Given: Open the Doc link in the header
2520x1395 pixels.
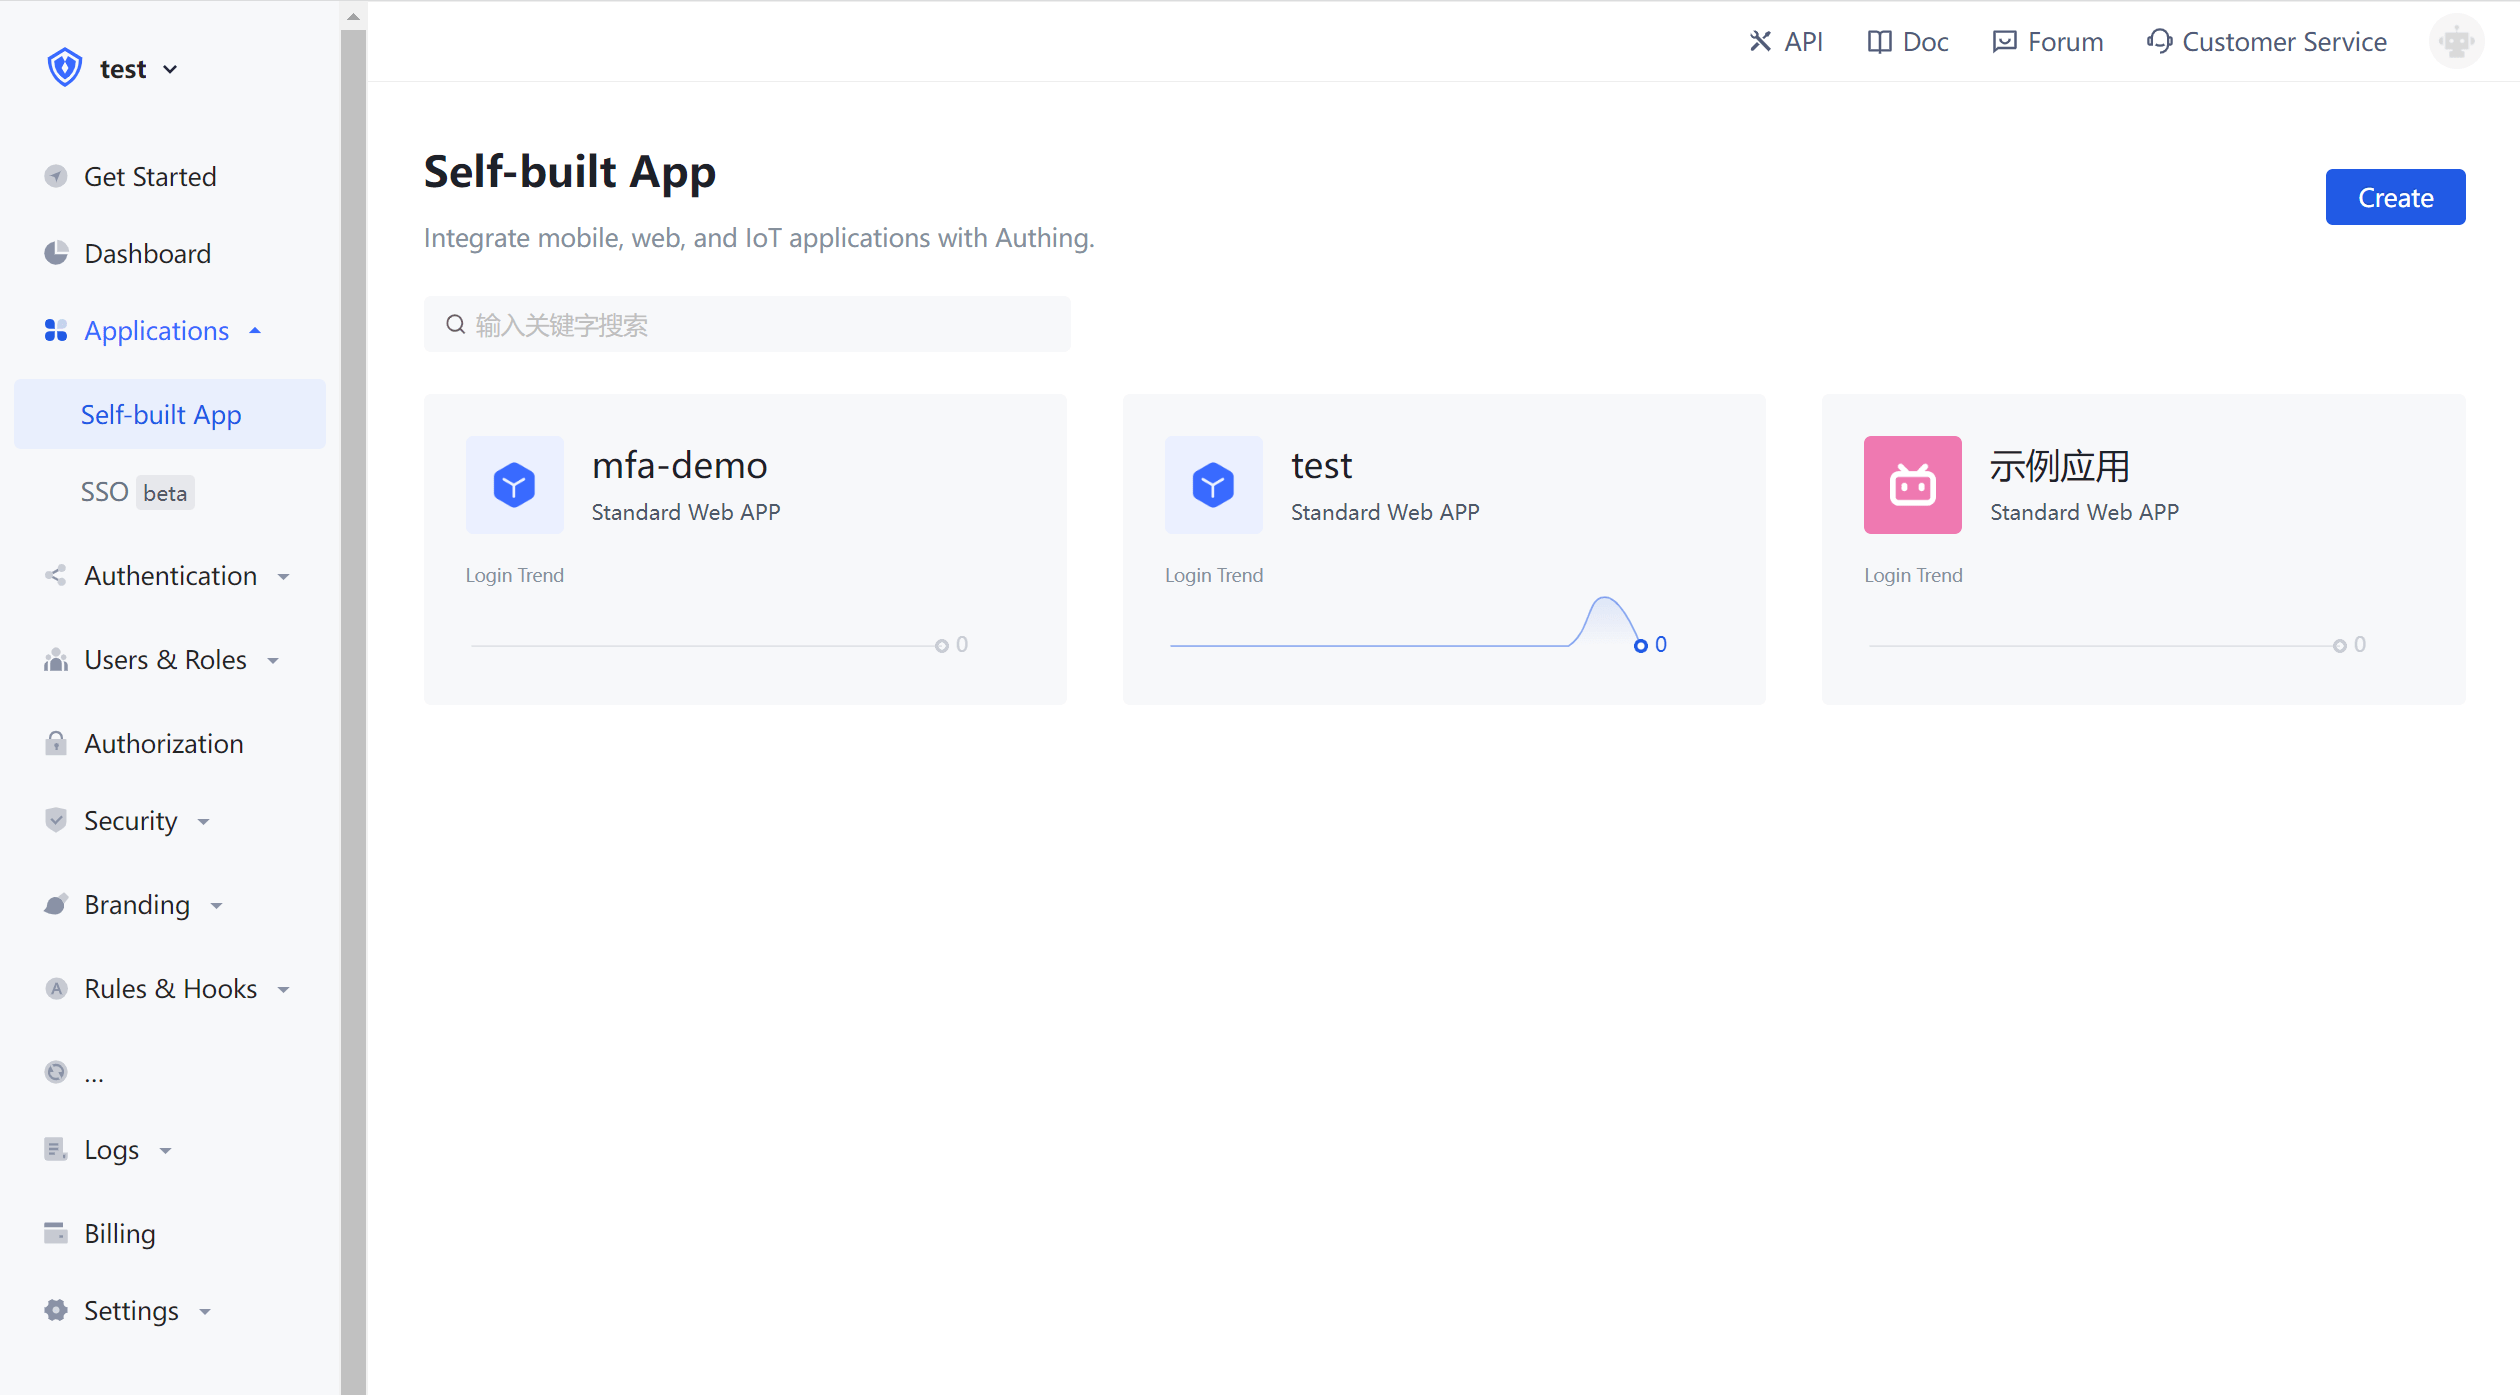Looking at the screenshot, I should 1907,41.
